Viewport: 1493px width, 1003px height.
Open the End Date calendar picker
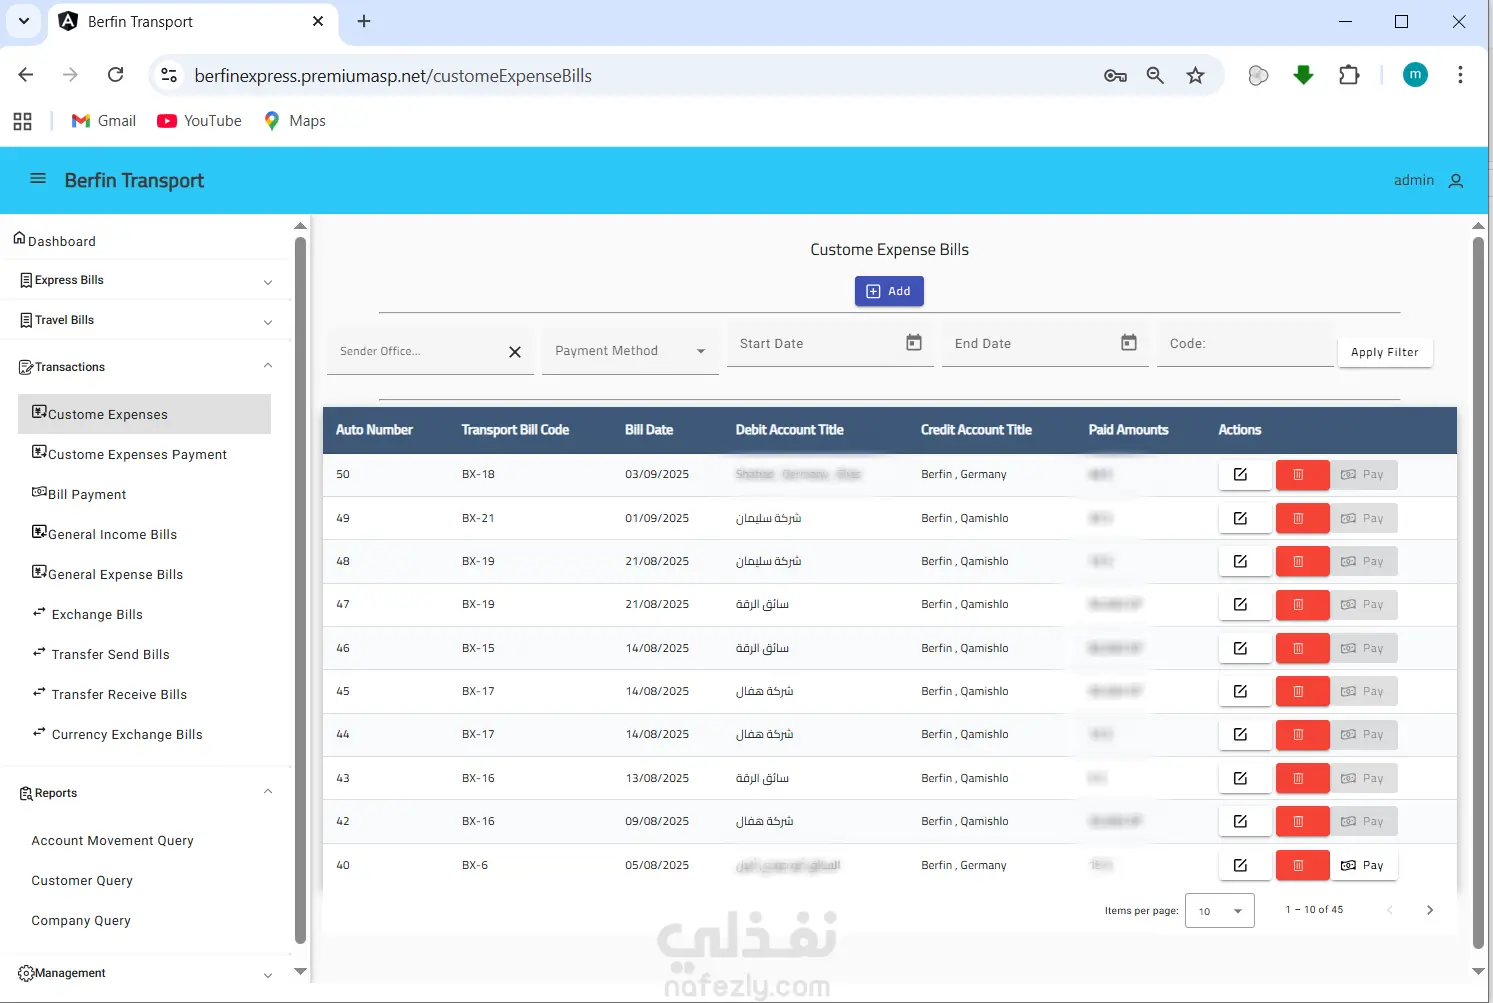pyautogui.click(x=1129, y=343)
